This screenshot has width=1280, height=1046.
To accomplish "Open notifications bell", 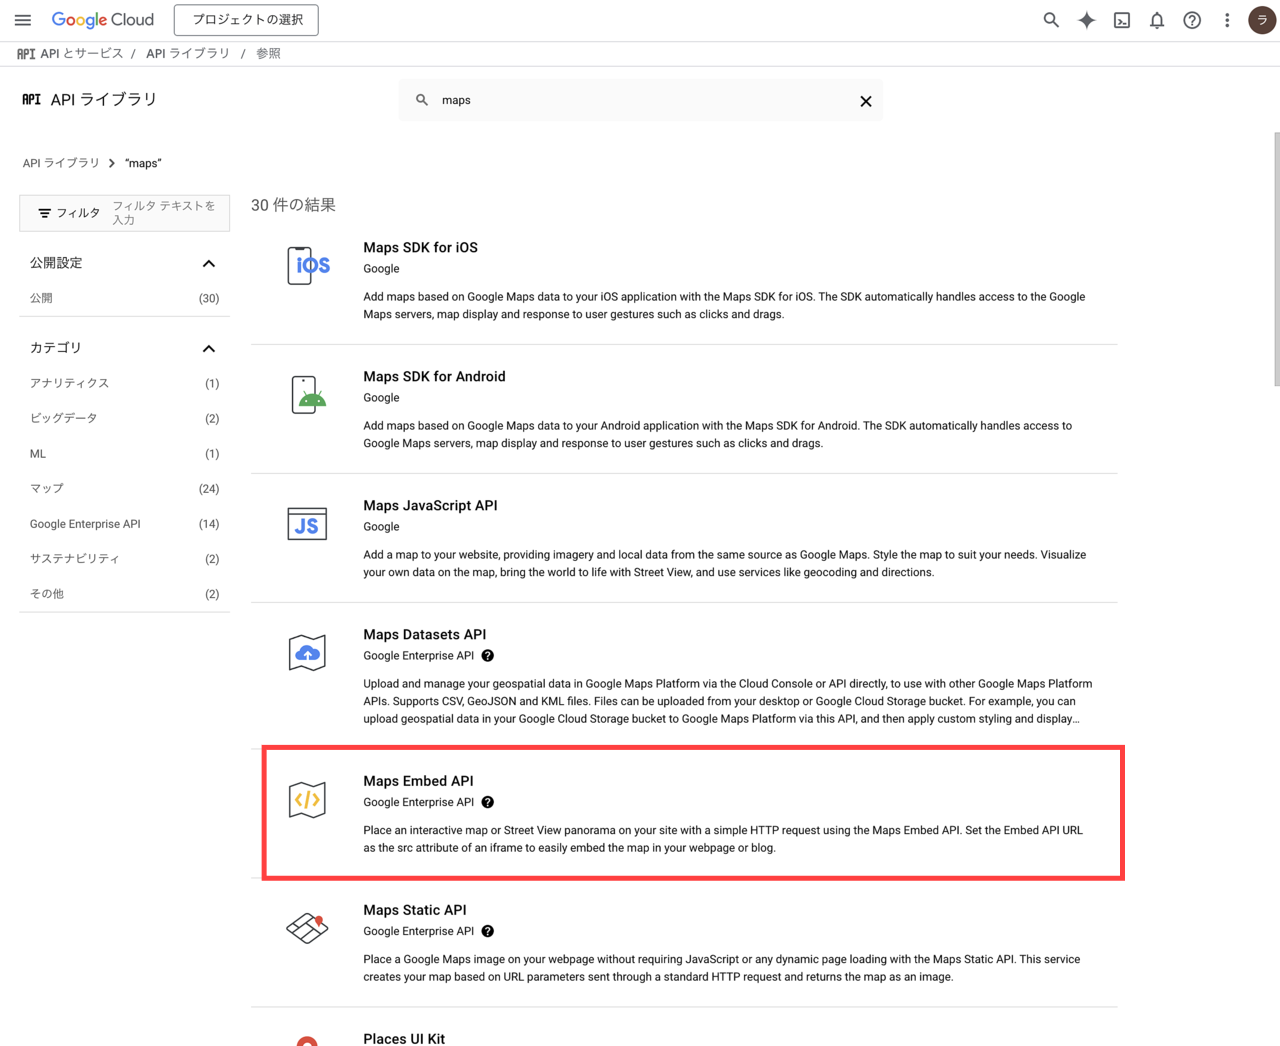I will 1157,20.
